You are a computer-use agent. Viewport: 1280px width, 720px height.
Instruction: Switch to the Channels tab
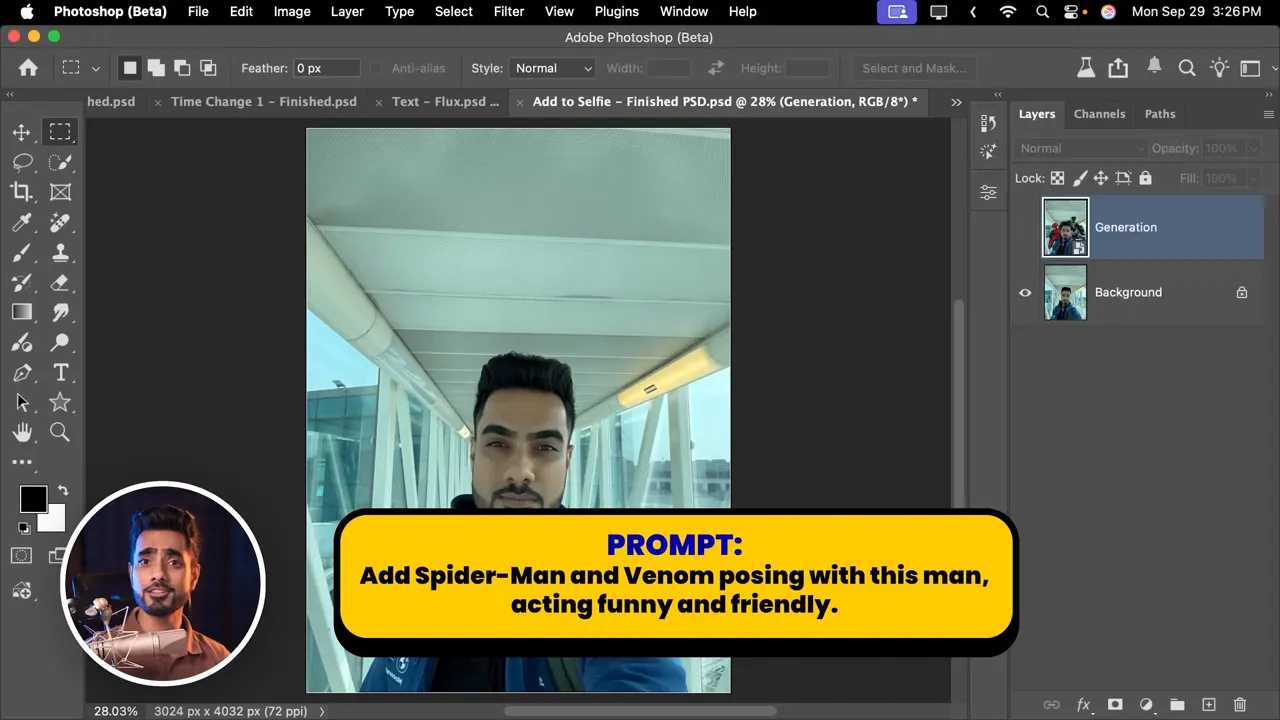[1099, 114]
